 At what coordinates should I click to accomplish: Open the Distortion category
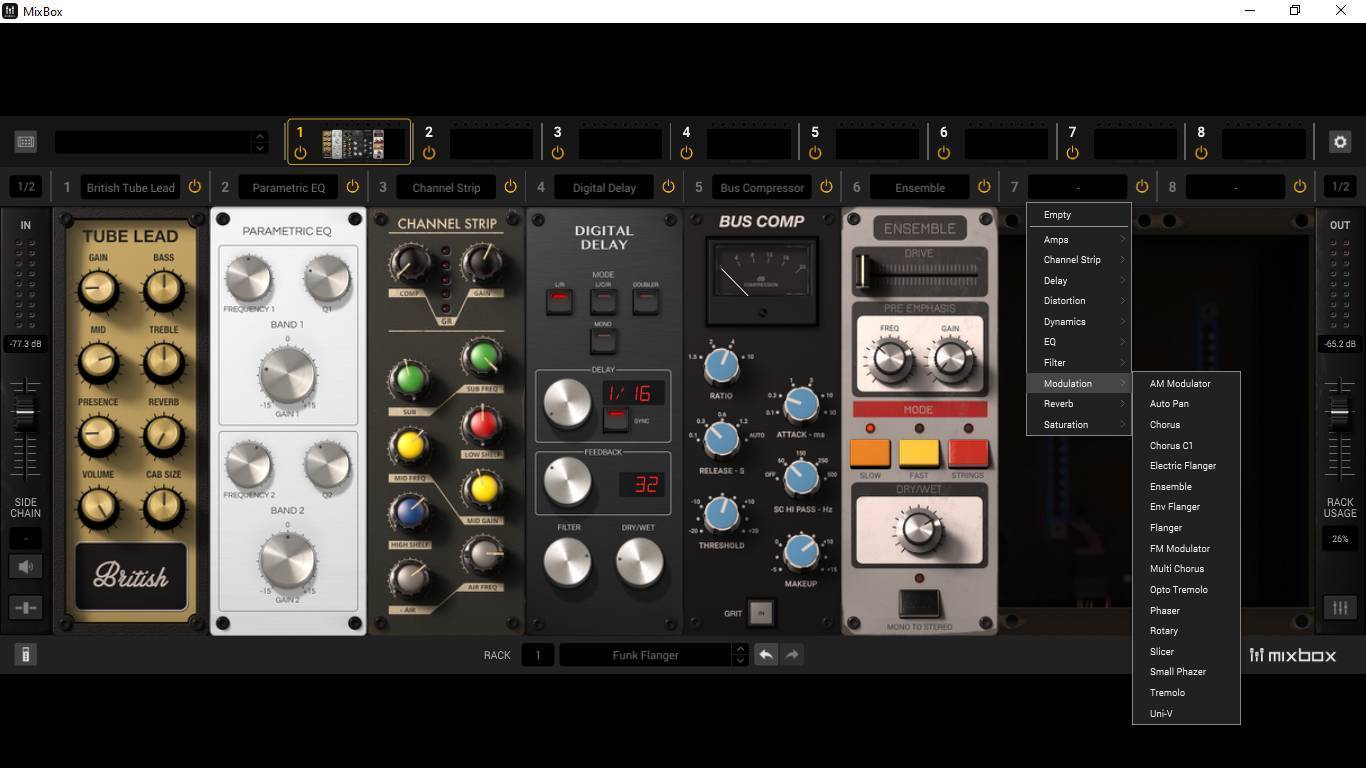coord(1079,301)
